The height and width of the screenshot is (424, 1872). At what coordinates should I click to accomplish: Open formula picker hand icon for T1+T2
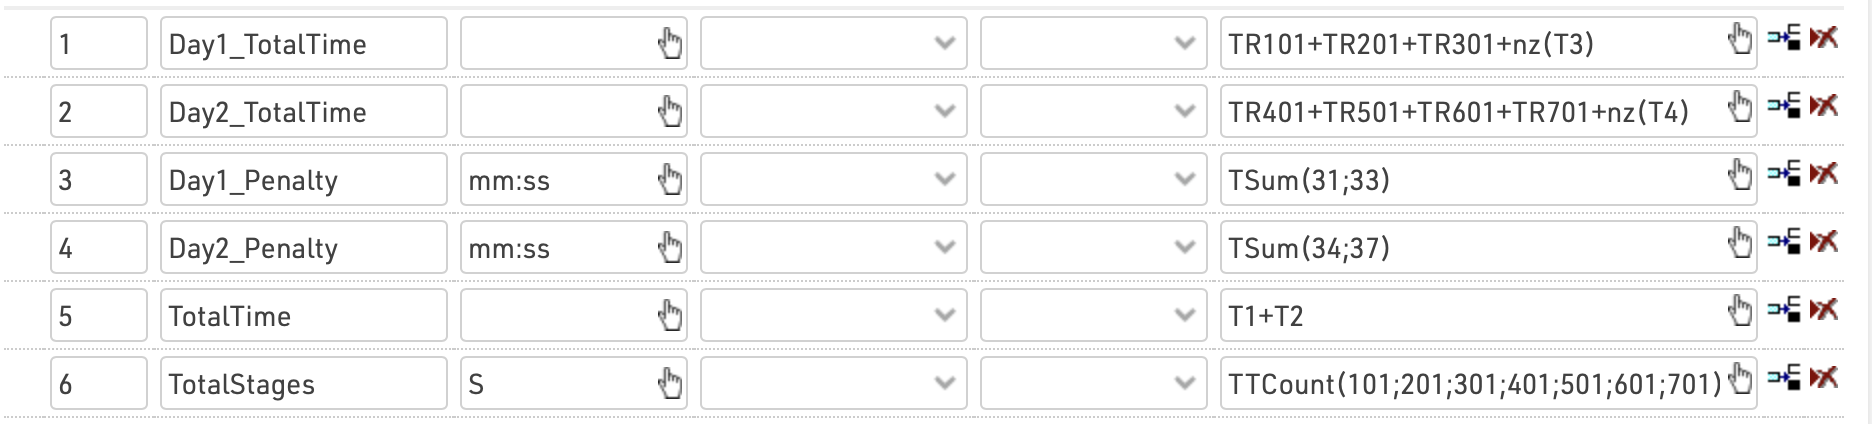coord(1740,315)
